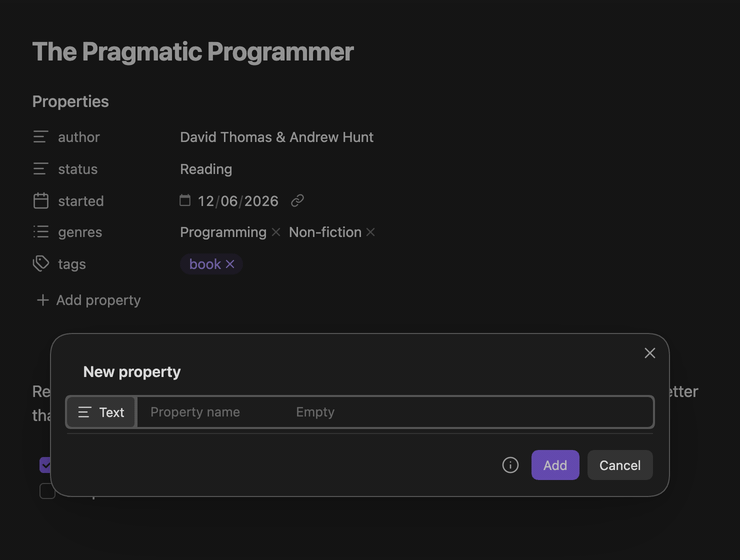Image resolution: width=740 pixels, height=560 pixels.
Task: Click the genres property list icon
Action: click(41, 232)
